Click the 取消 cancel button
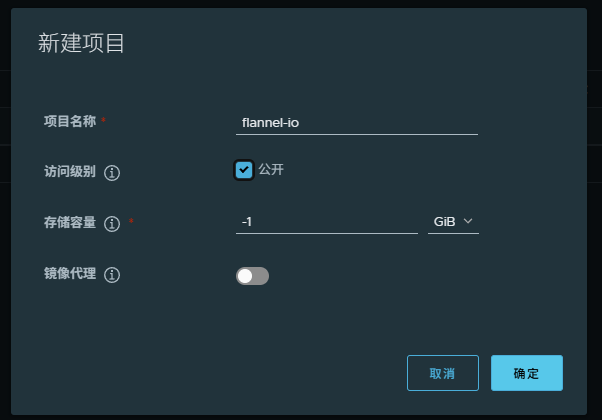The height and width of the screenshot is (420, 602). (443, 373)
